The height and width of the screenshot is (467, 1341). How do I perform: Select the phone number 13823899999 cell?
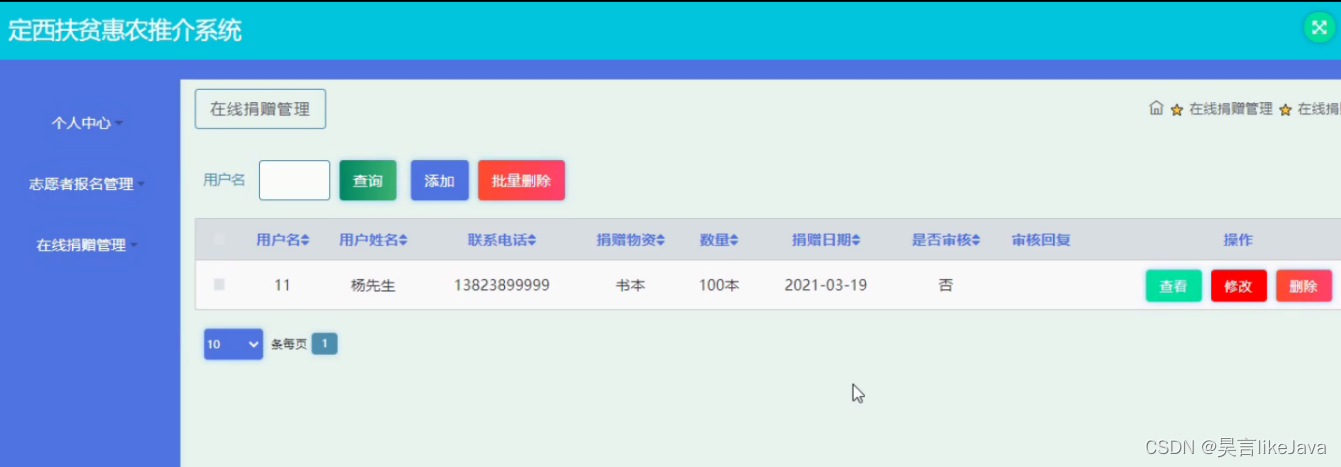(x=502, y=285)
